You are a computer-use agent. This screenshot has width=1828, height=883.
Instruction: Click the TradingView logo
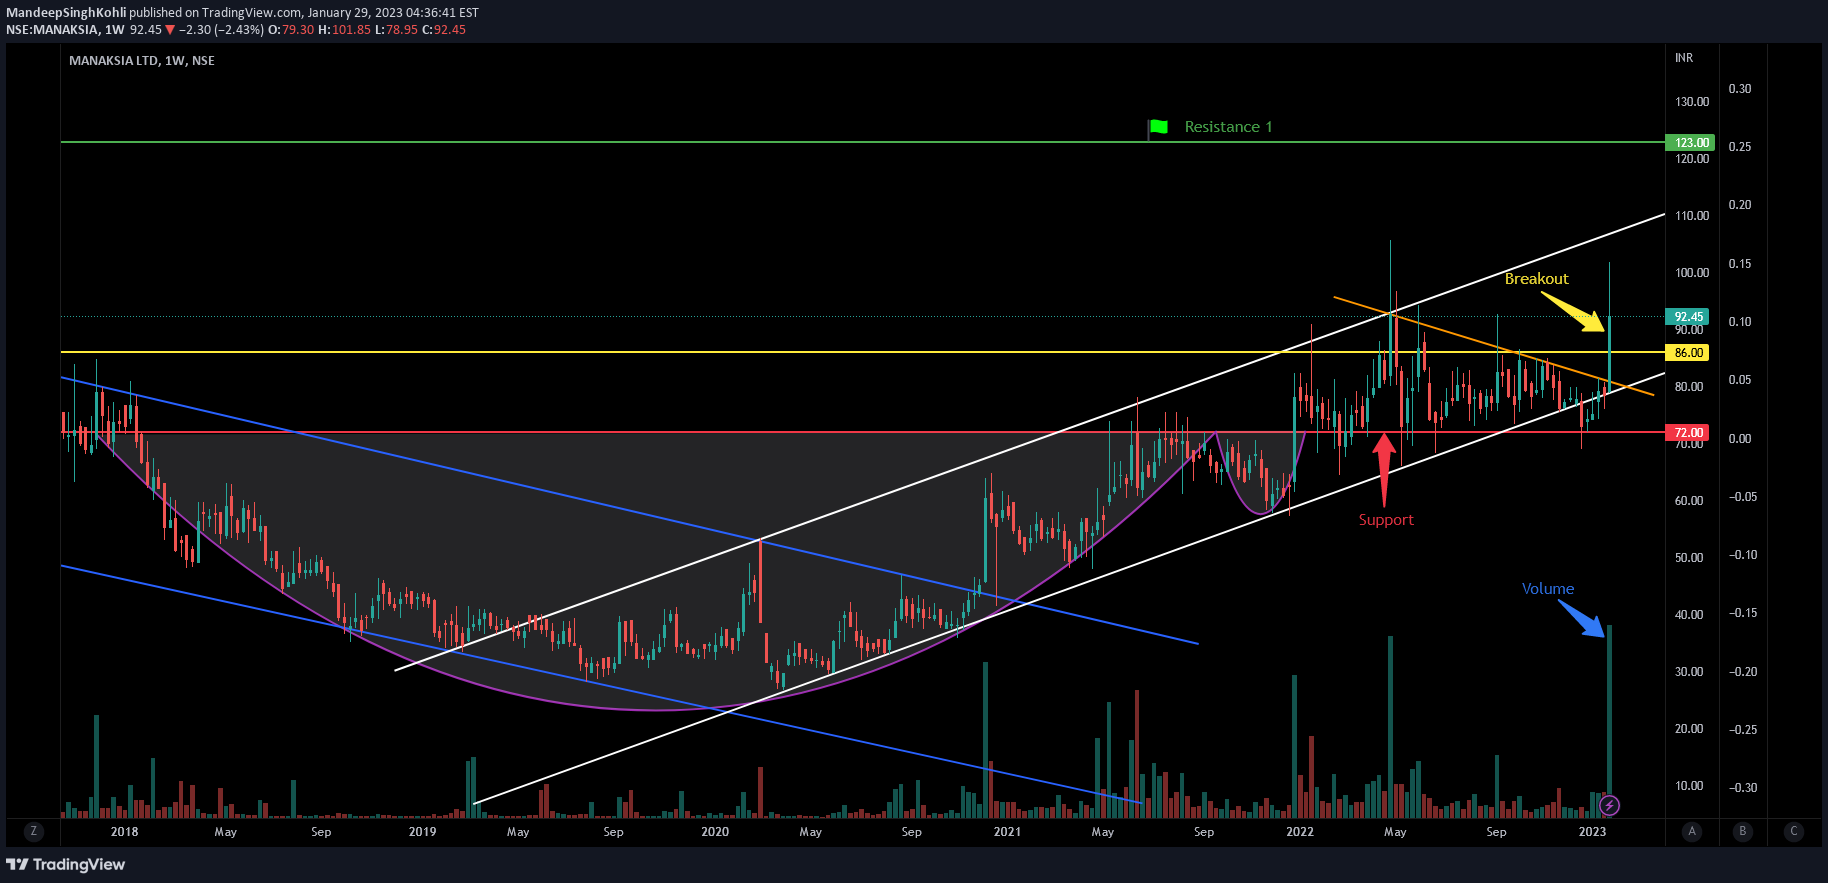(66, 864)
